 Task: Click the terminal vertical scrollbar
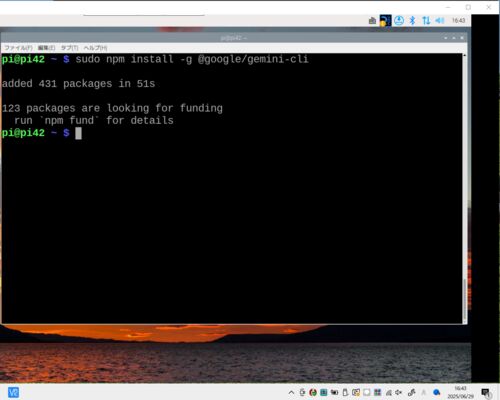click(465, 188)
